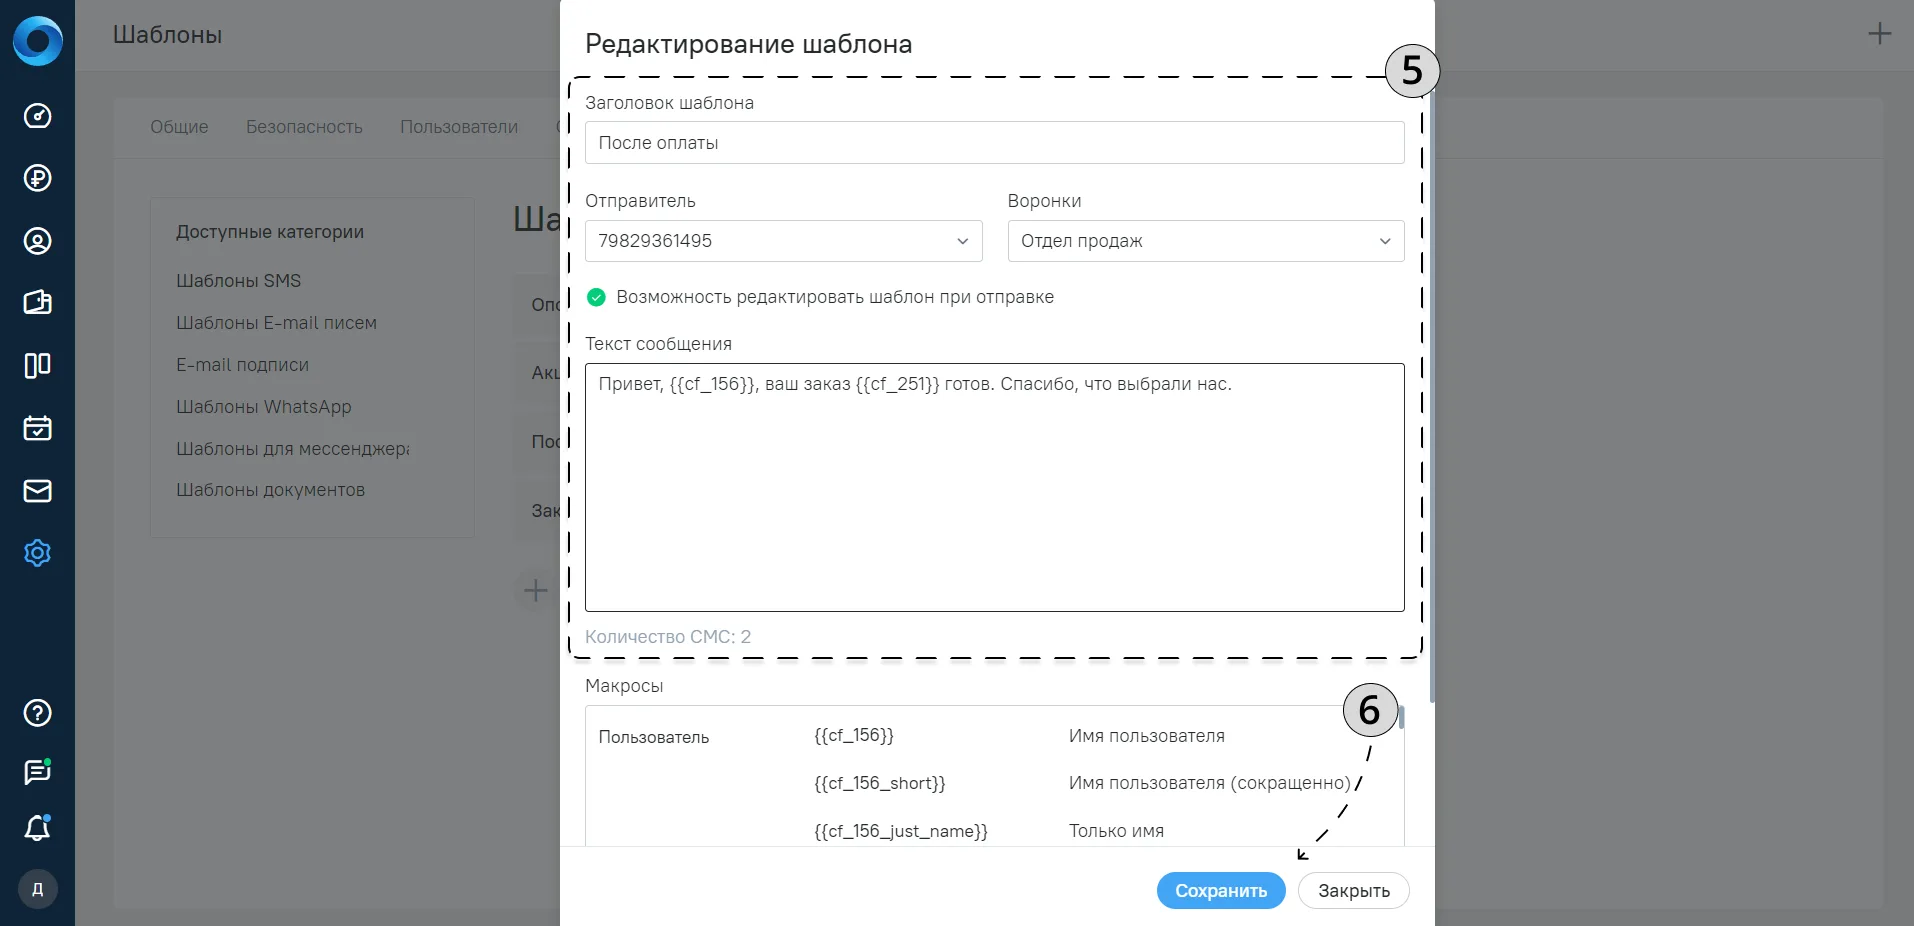Click the Сохранить button
Viewport: 1914px width, 926px height.
pos(1221,891)
